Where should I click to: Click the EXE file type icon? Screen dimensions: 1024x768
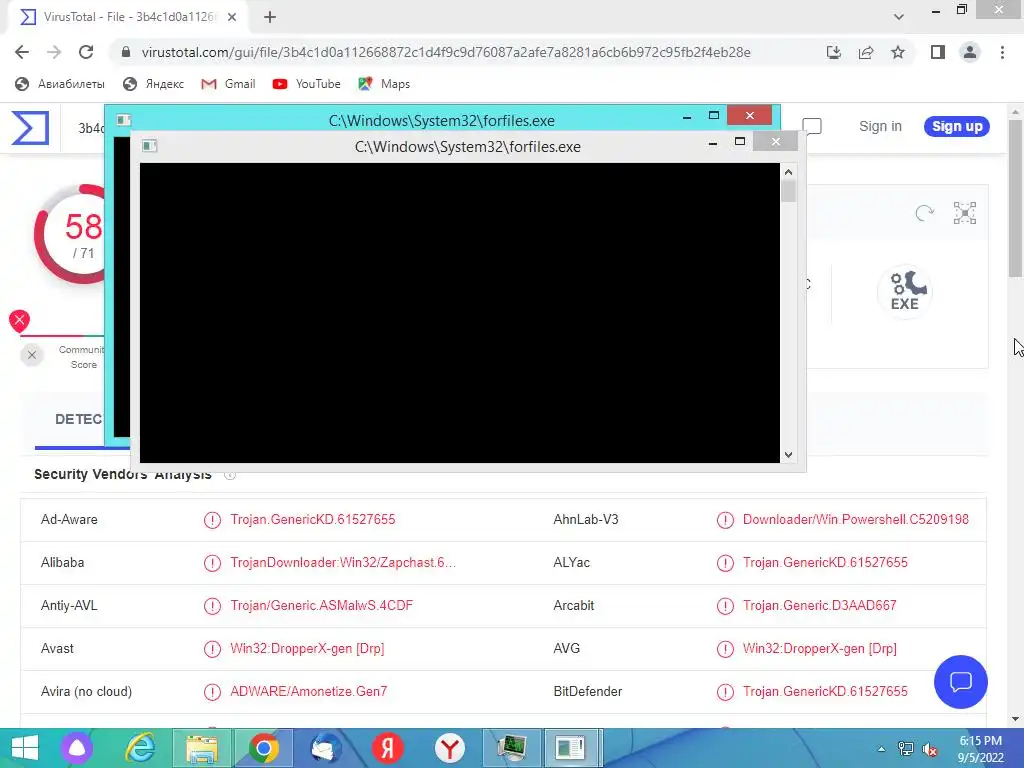coord(904,291)
